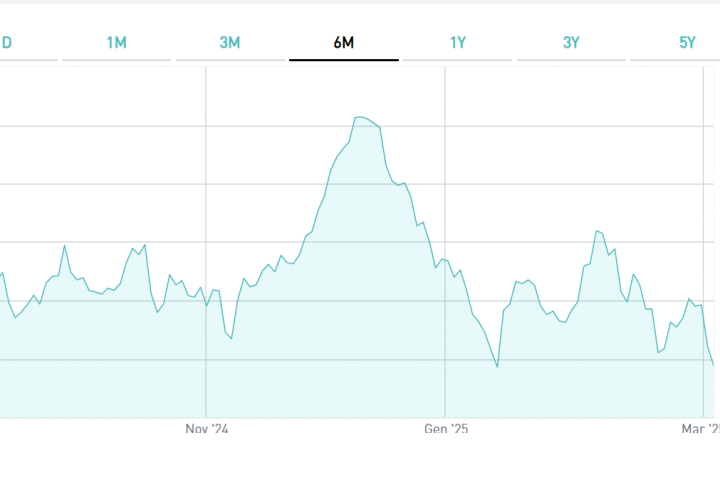This screenshot has height=480, width=720.
Task: Click the Mar '25 axis label
Action: click(700, 429)
